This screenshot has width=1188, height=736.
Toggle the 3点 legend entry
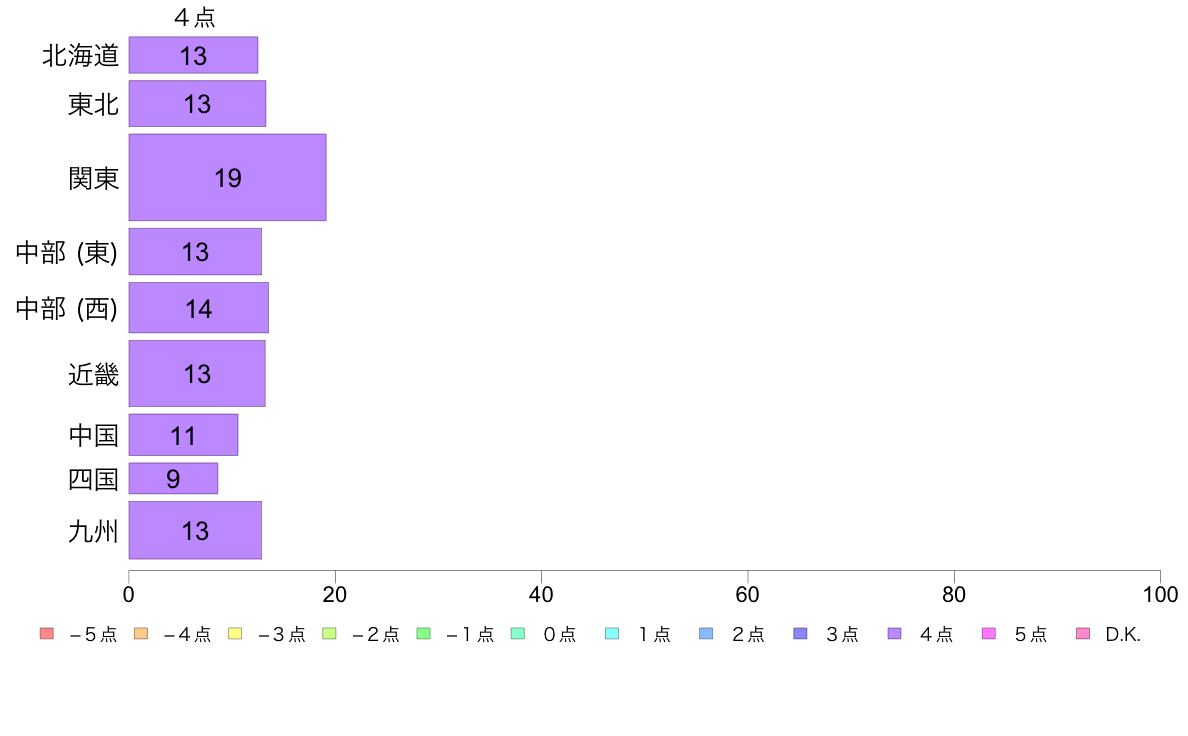(x=826, y=634)
